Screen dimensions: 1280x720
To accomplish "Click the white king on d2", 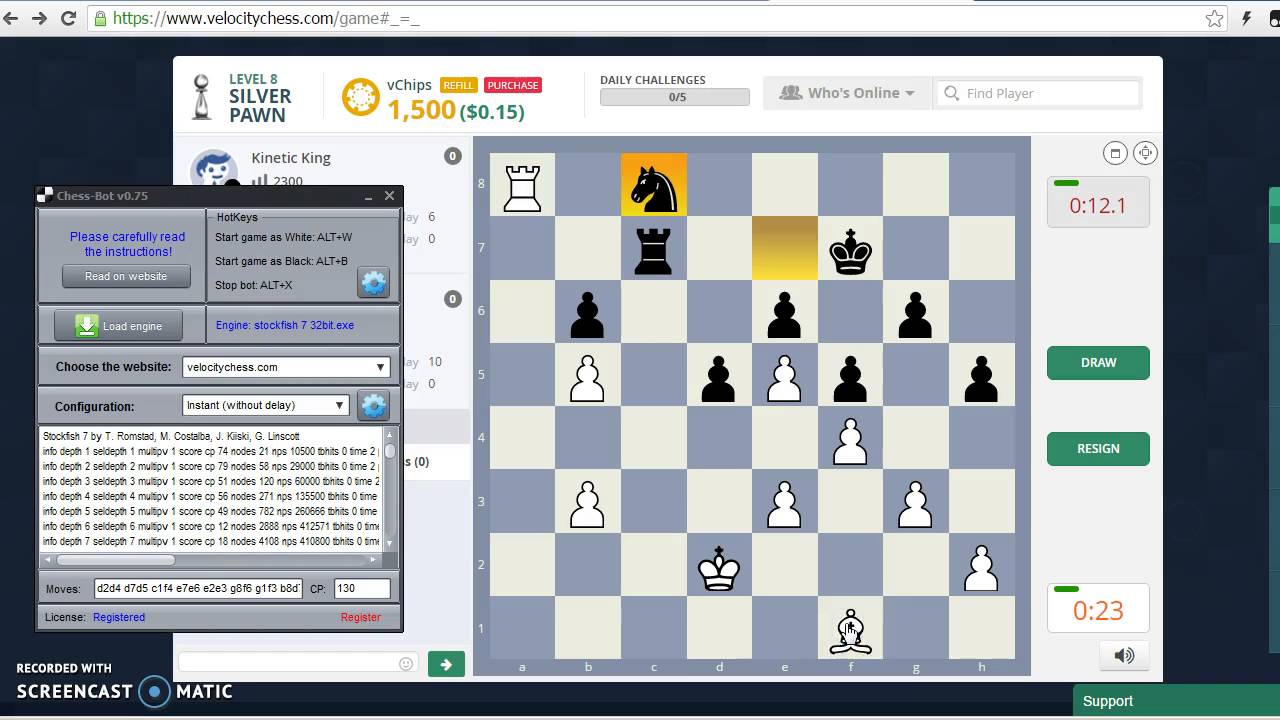I will click(x=719, y=568).
